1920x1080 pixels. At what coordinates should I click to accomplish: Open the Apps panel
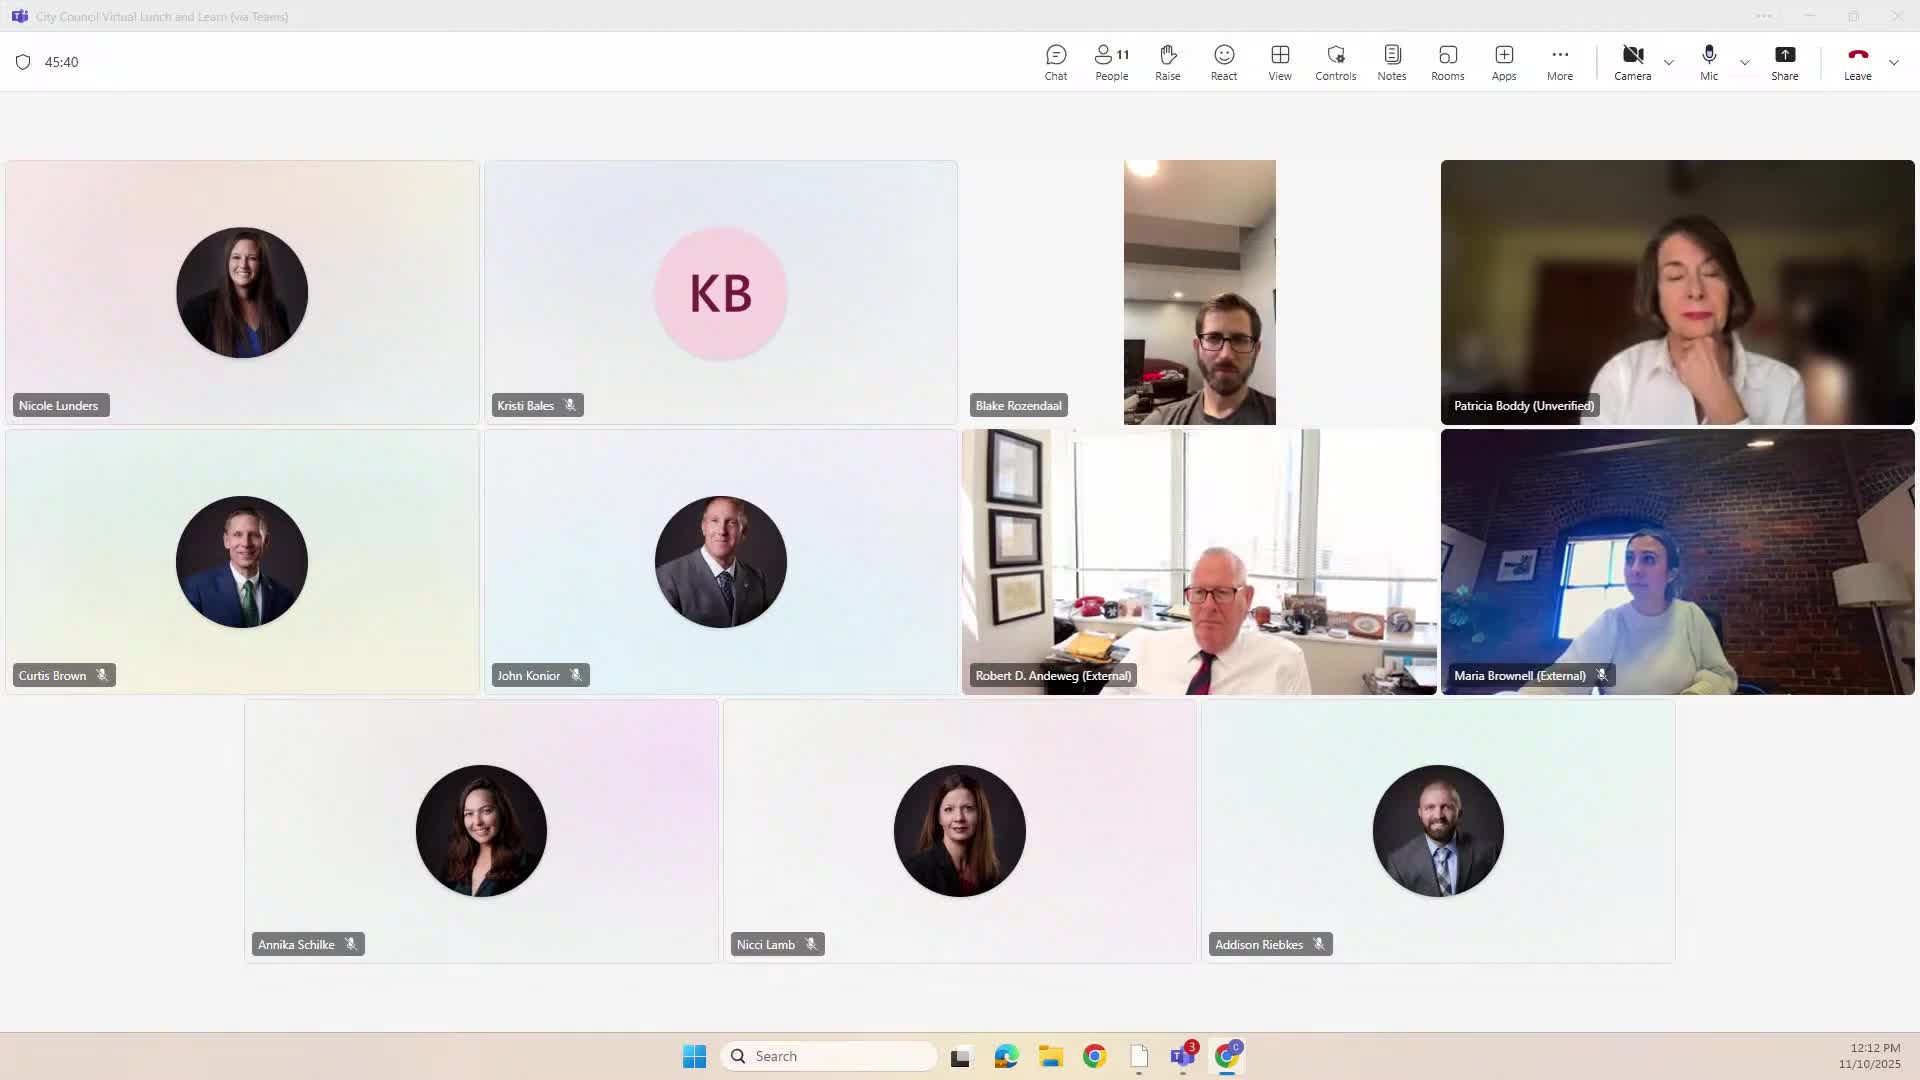[1504, 62]
